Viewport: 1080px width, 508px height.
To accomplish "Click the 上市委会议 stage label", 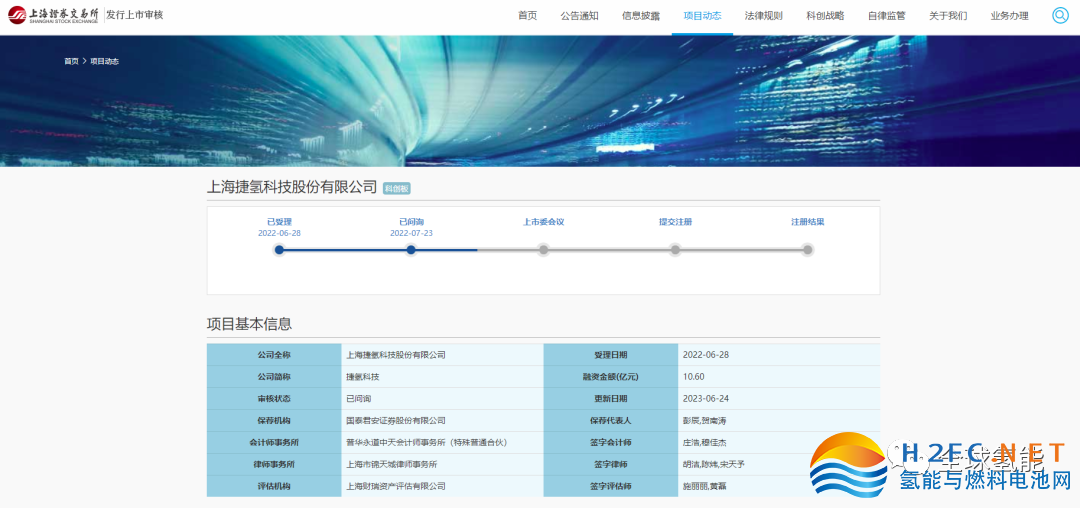I will pyautogui.click(x=543, y=222).
